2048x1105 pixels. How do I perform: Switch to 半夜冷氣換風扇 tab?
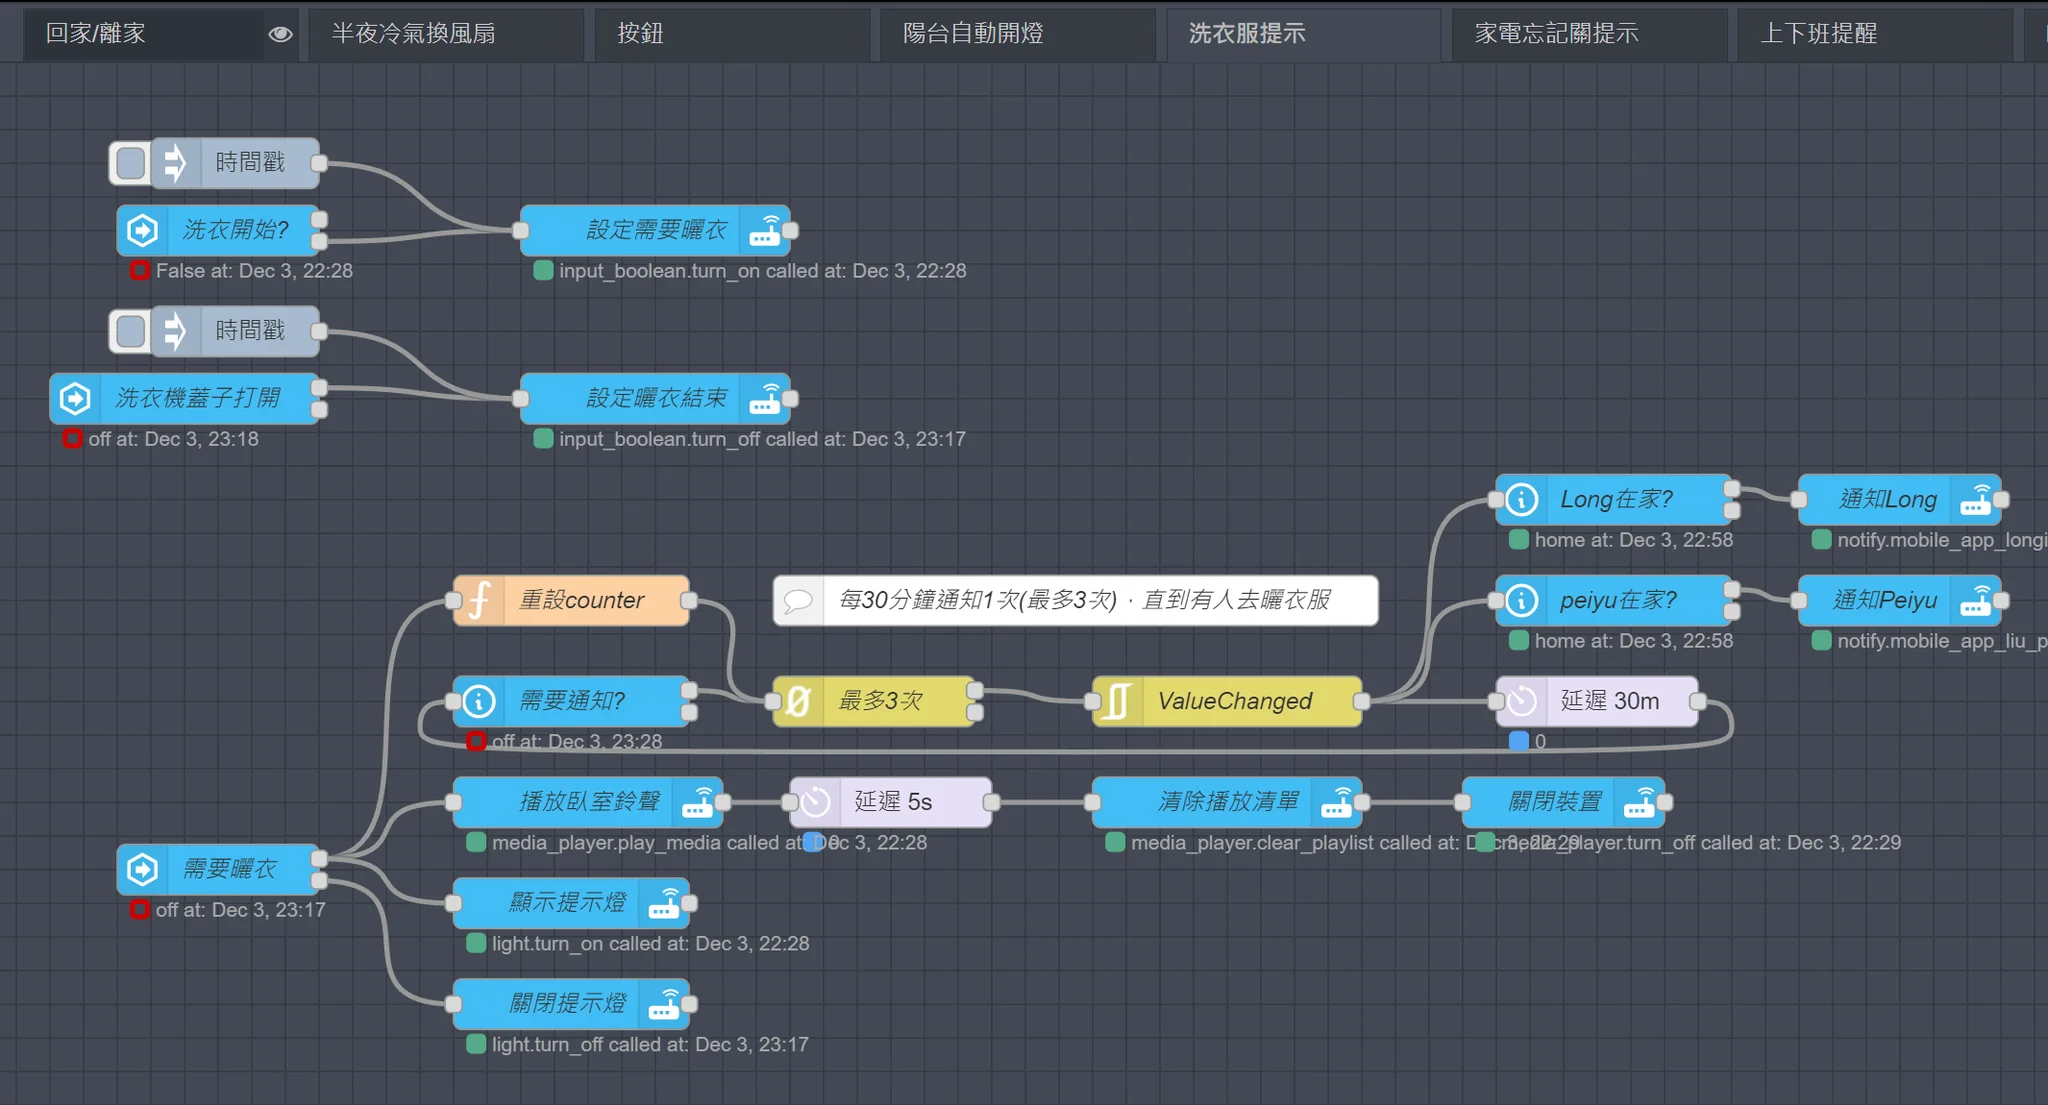coord(414,34)
